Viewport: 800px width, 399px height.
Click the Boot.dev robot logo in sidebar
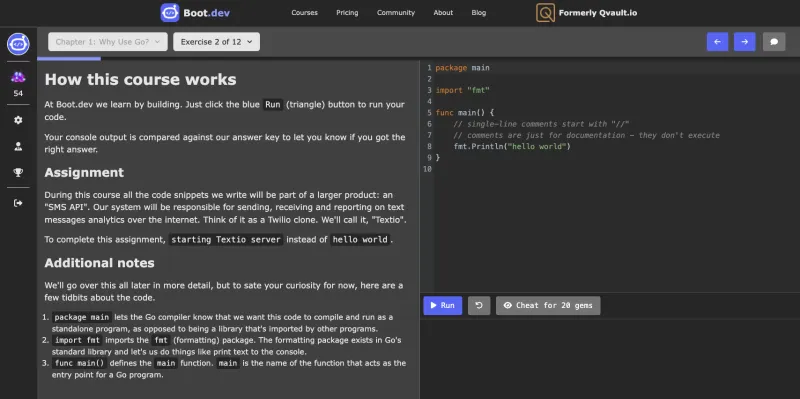click(18, 44)
